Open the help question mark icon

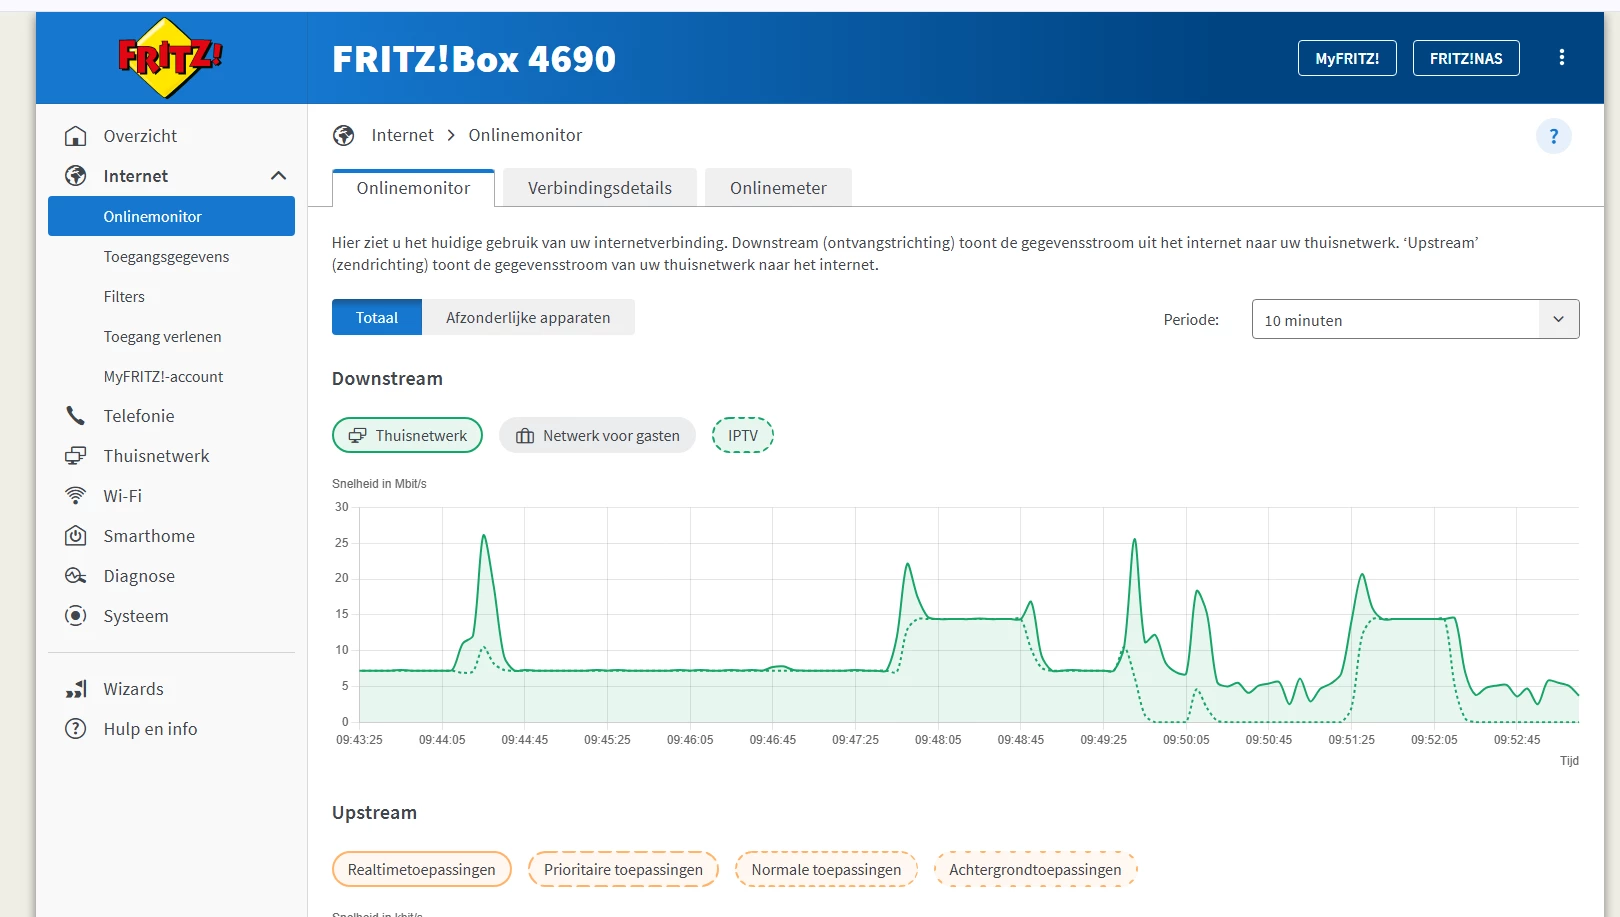[1553, 136]
